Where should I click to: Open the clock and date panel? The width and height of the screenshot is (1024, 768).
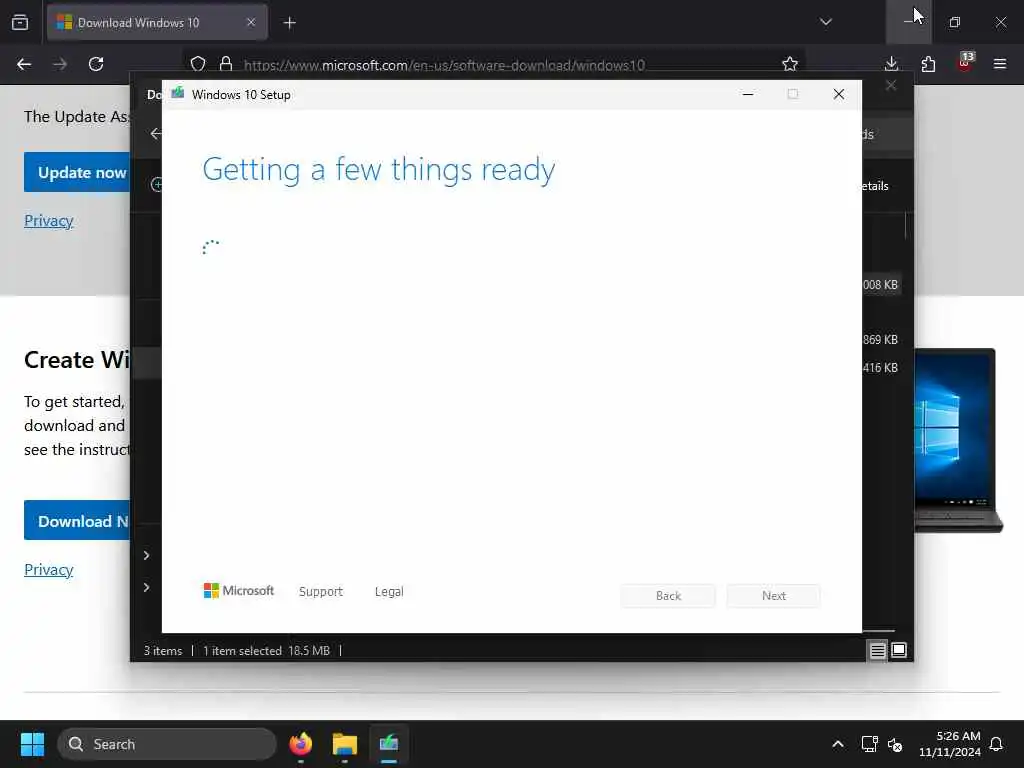pos(950,744)
